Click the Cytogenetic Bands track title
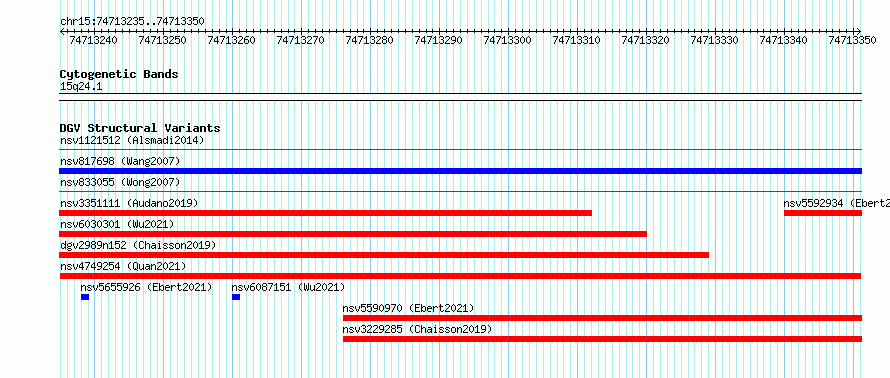 [x=119, y=74]
